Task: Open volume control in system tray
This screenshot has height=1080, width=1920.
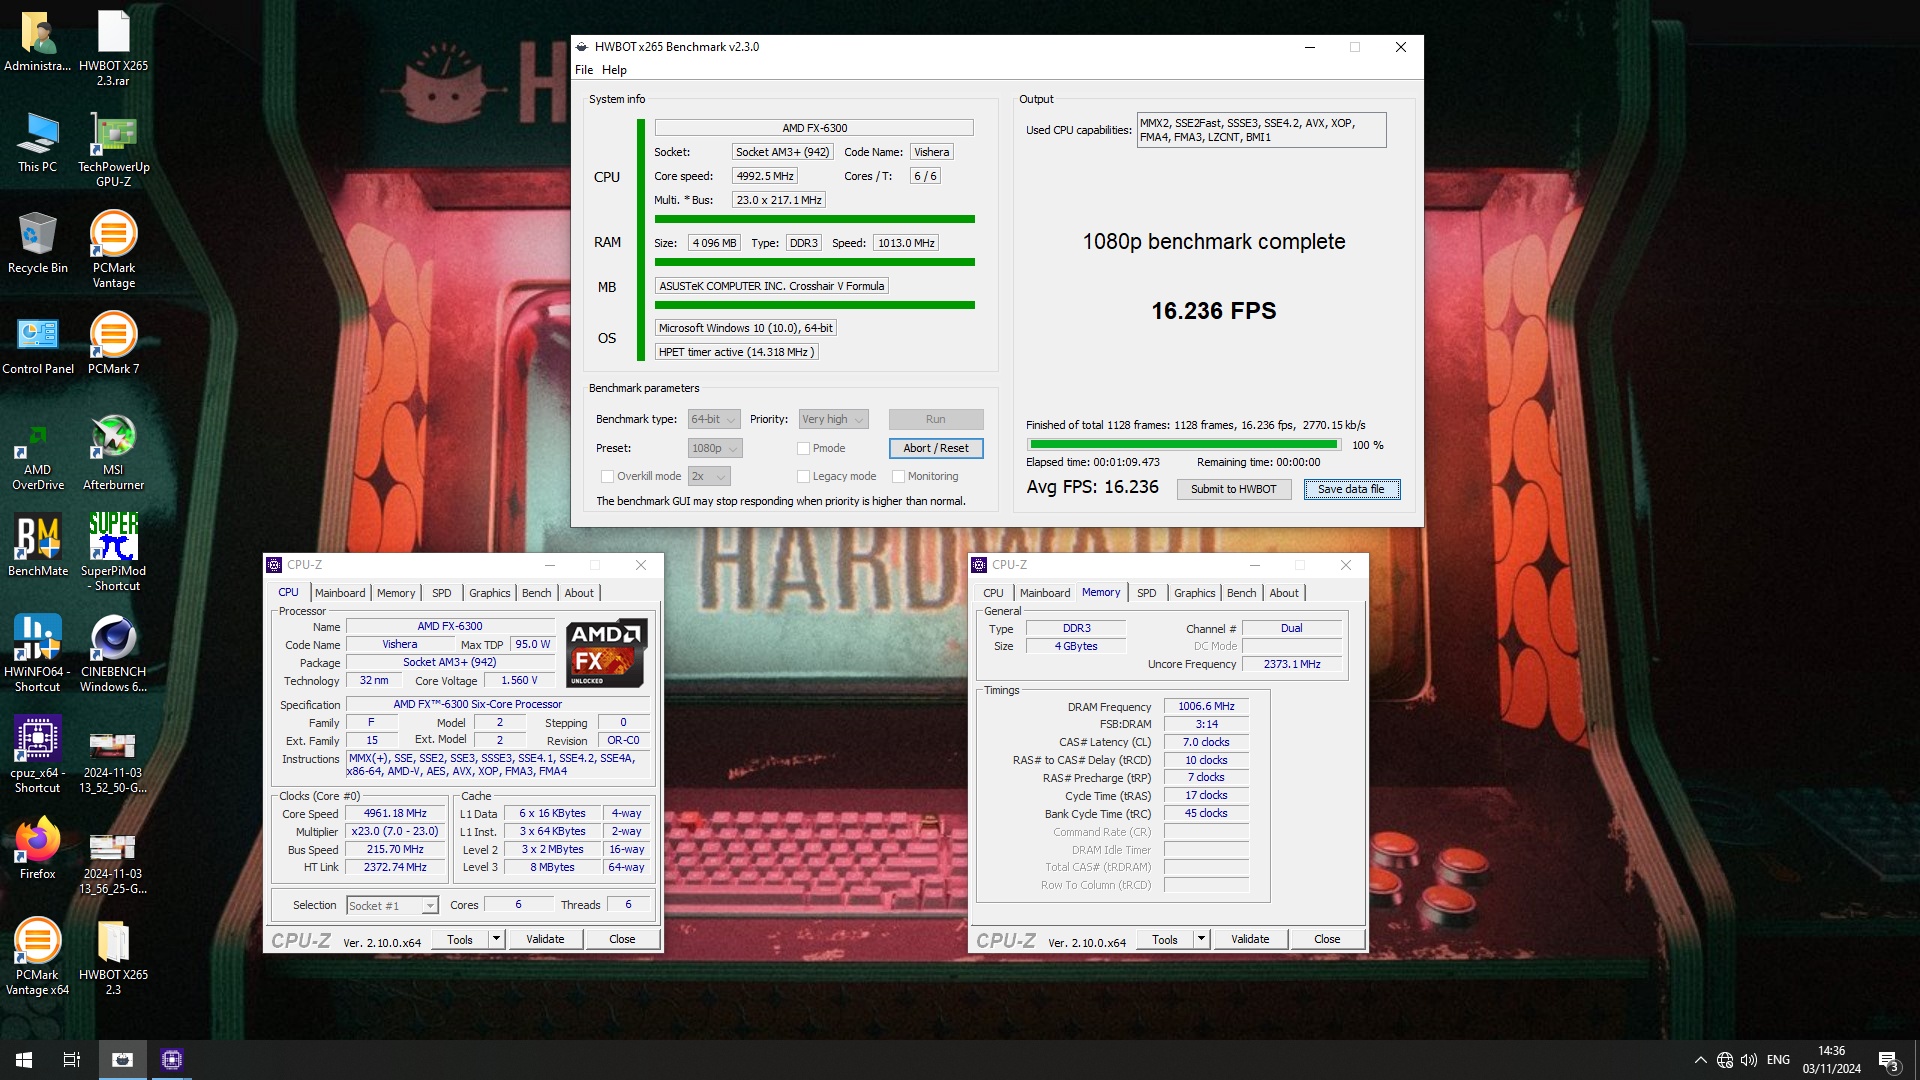Action: [x=1749, y=1060]
